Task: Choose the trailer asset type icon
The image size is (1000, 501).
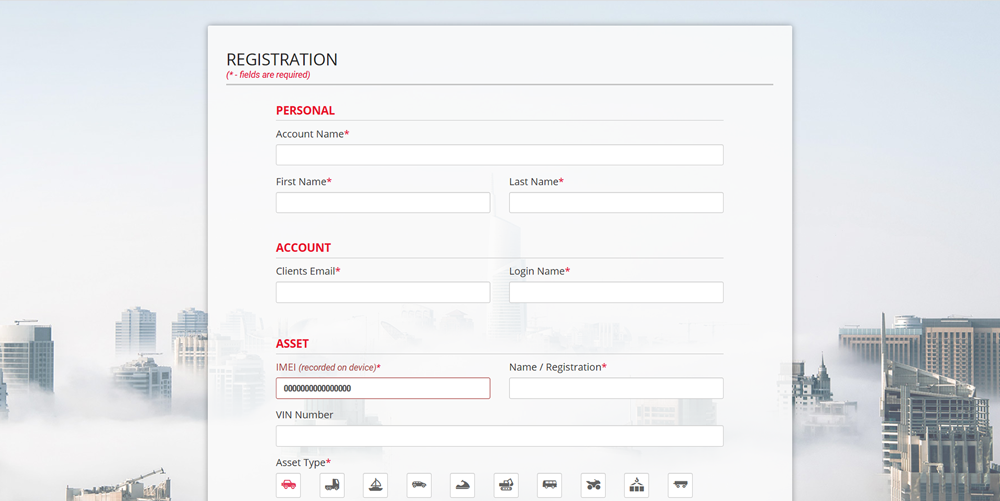Action: point(680,485)
